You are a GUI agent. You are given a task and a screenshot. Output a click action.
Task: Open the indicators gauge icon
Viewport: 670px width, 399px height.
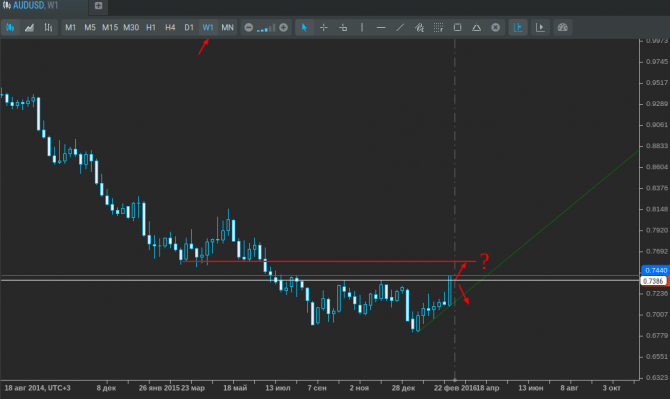(x=562, y=28)
